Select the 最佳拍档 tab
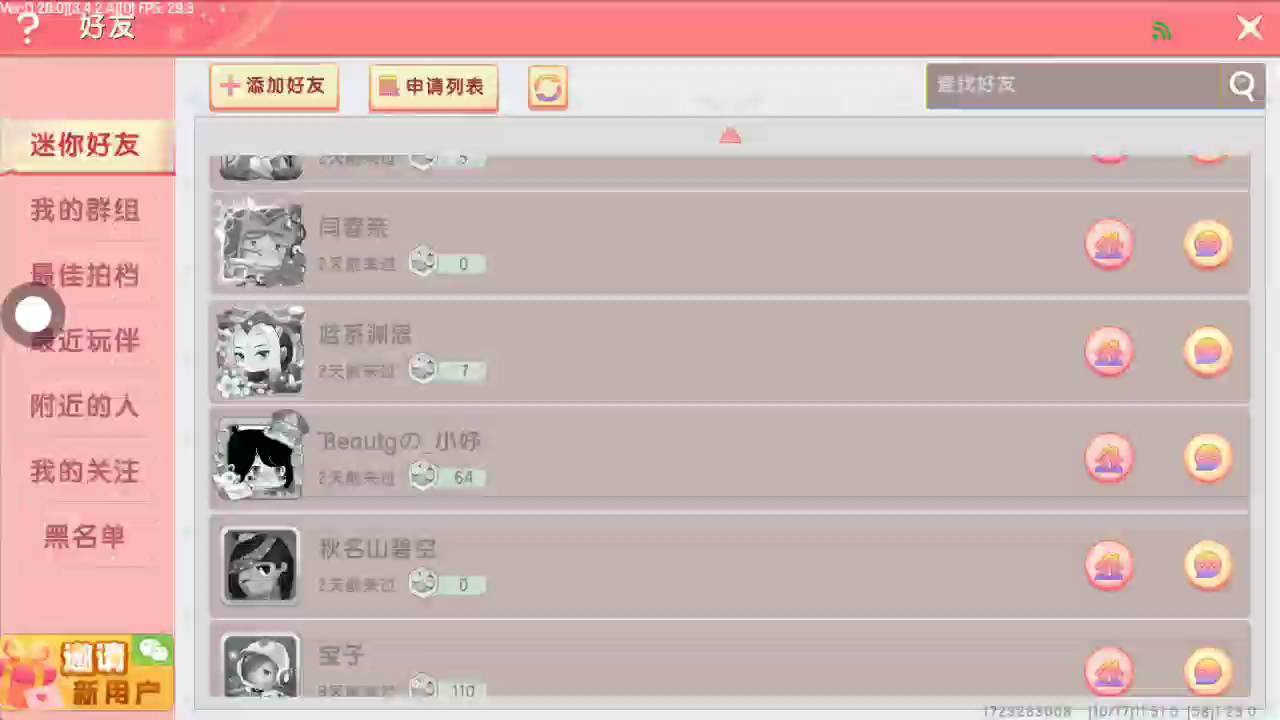 [85, 275]
